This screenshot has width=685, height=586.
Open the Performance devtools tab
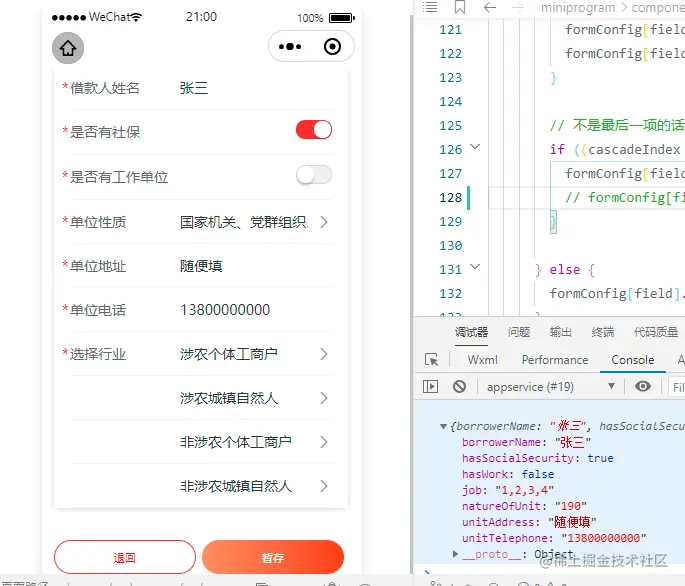(555, 360)
